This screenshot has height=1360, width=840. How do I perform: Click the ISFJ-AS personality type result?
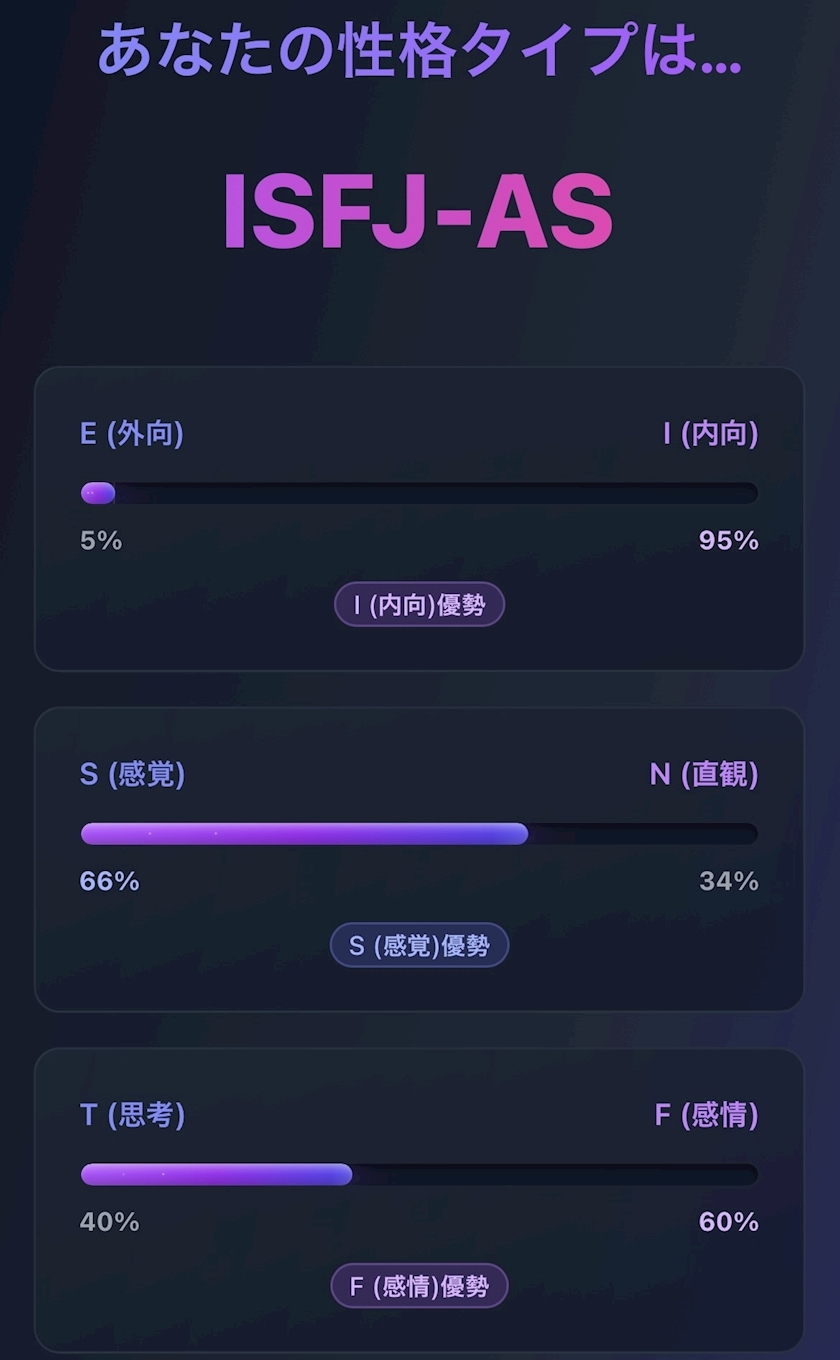click(x=418, y=213)
